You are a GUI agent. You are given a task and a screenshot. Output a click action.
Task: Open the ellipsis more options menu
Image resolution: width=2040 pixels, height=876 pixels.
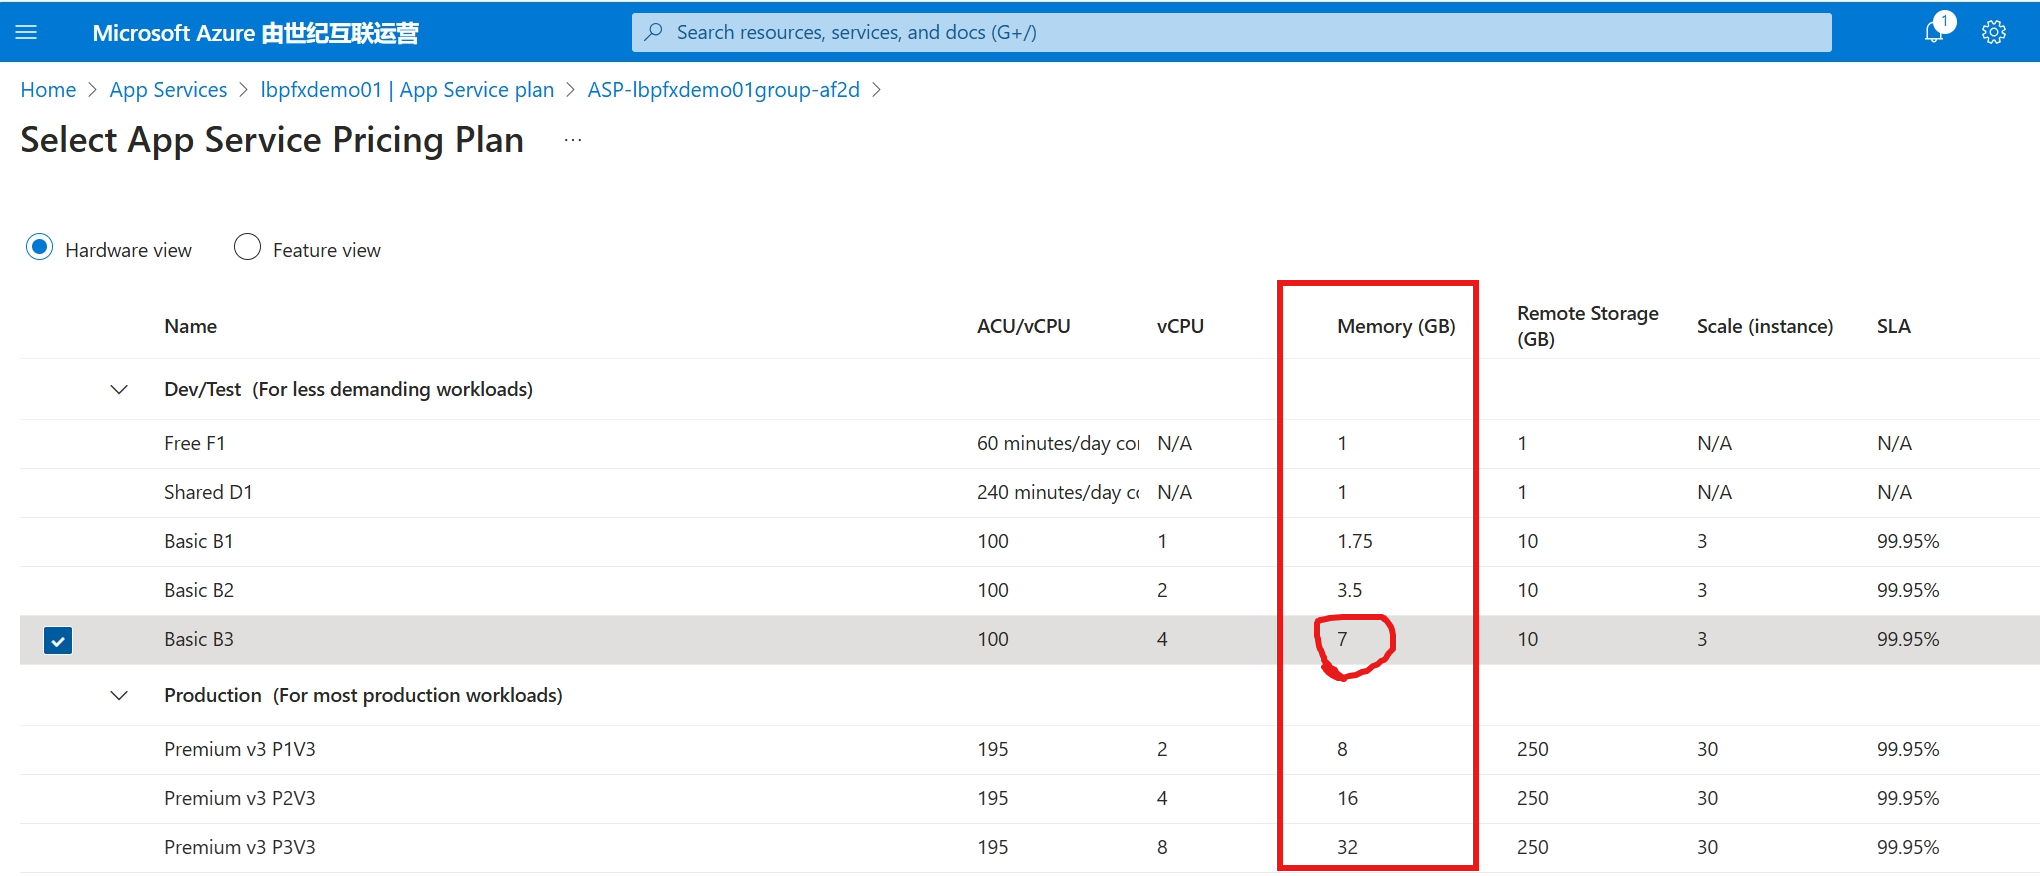[572, 141]
